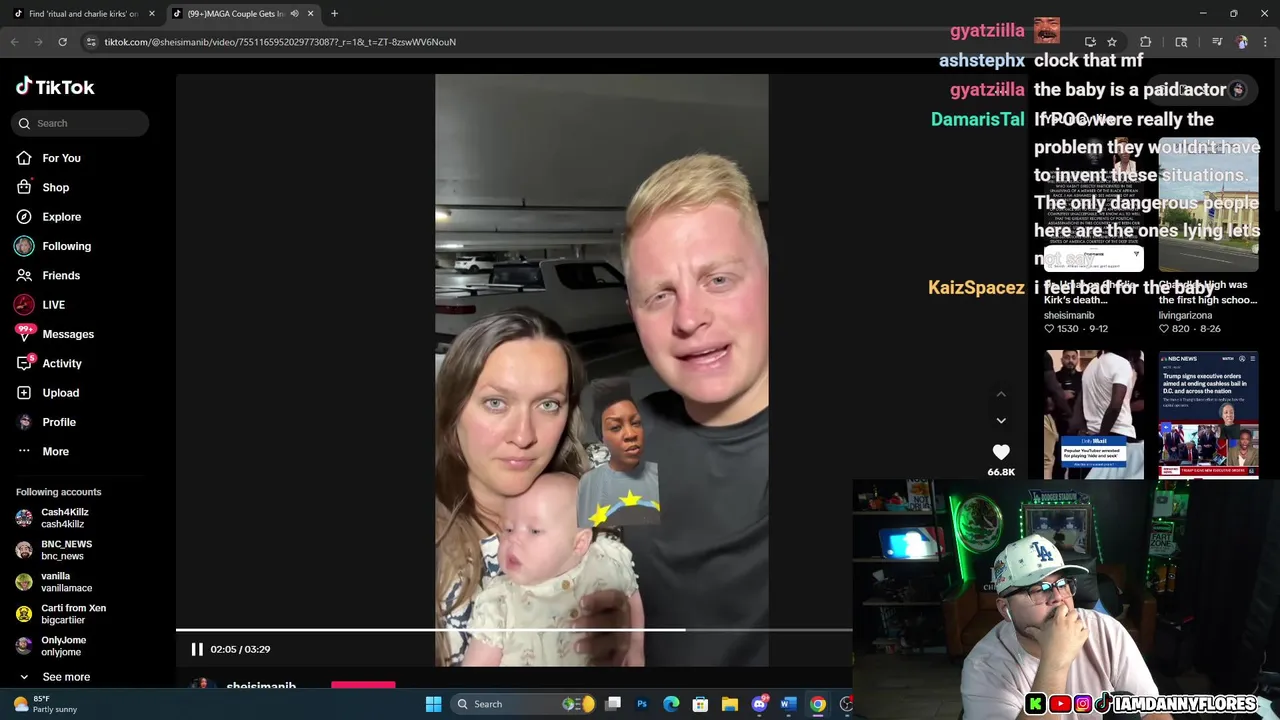Open the media controls music-note icon
1280x720 pixels.
pyautogui.click(x=1217, y=42)
